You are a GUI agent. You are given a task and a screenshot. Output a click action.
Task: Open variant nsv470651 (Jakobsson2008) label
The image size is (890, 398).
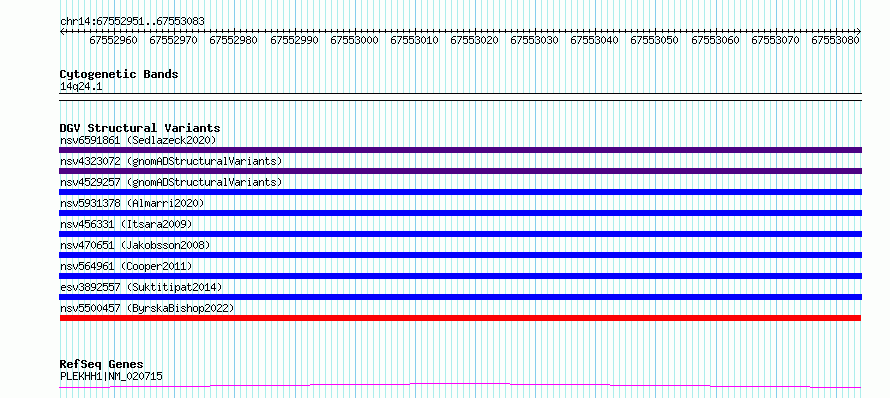[x=135, y=245]
